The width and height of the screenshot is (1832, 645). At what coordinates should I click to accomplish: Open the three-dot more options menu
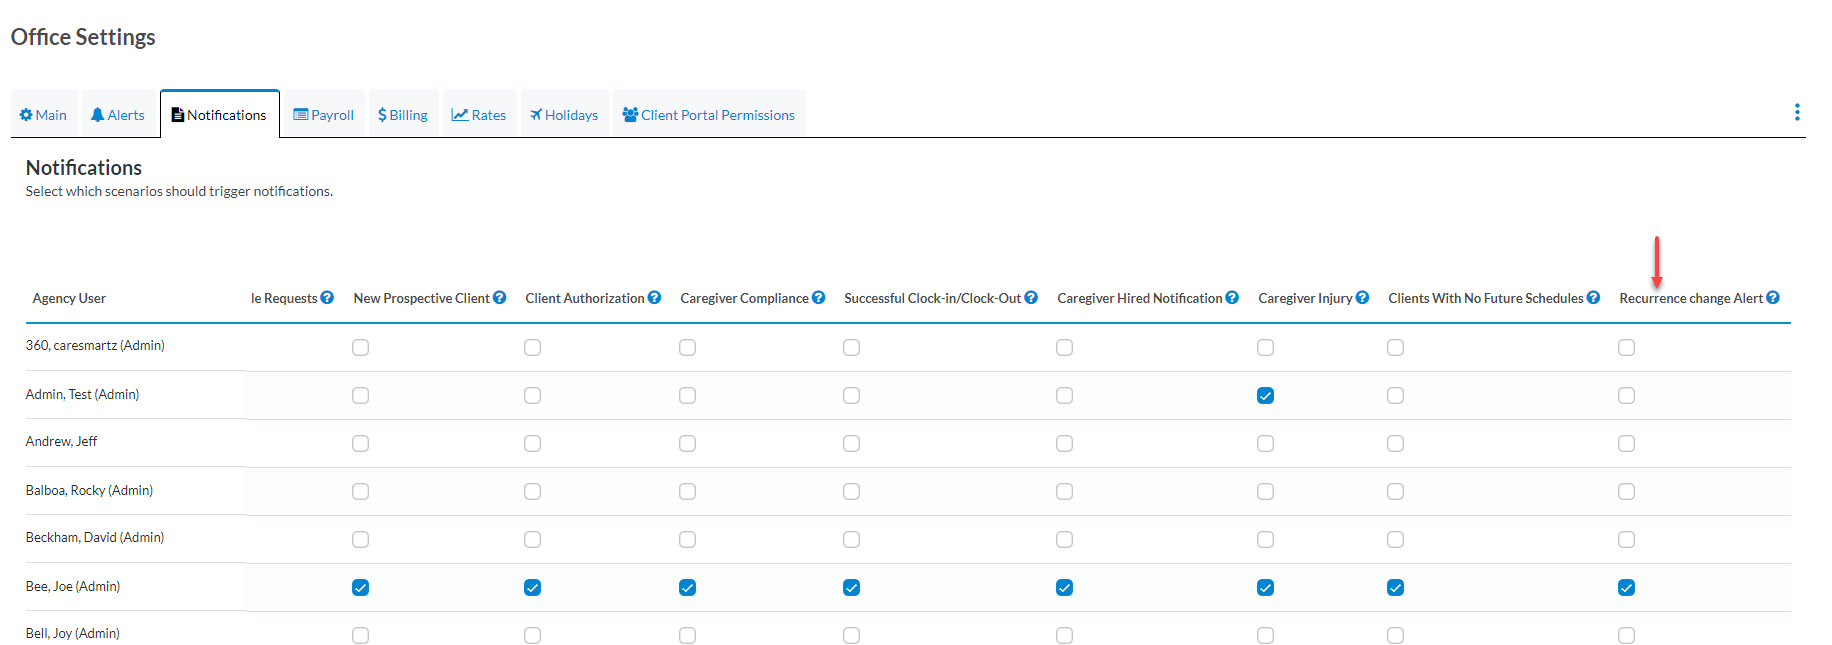click(x=1797, y=112)
